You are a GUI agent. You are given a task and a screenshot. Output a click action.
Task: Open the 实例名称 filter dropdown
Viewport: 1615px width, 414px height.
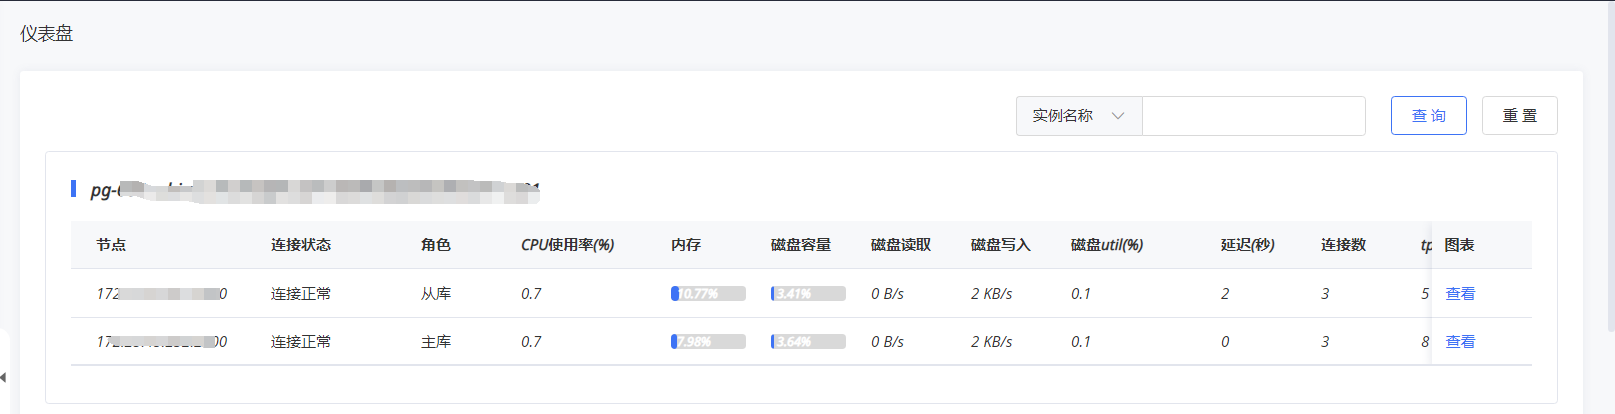point(1078,116)
